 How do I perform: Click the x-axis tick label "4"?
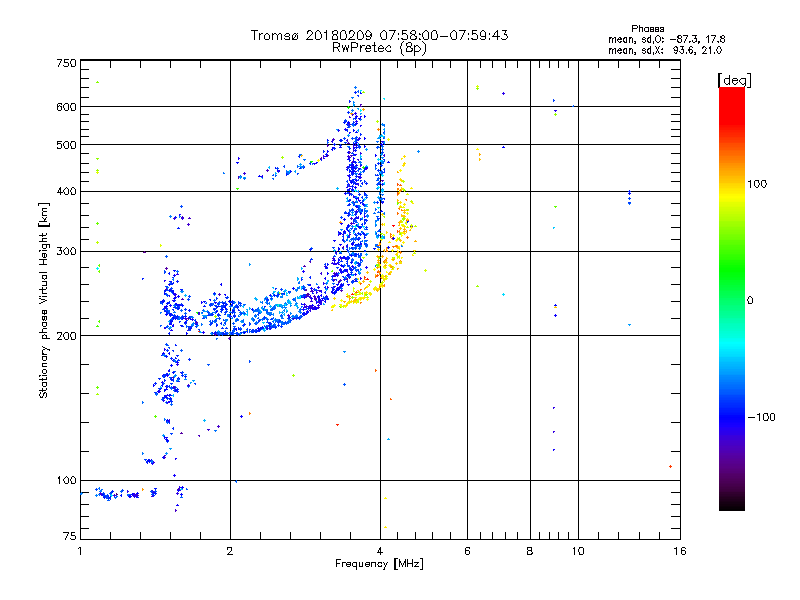[x=380, y=551]
